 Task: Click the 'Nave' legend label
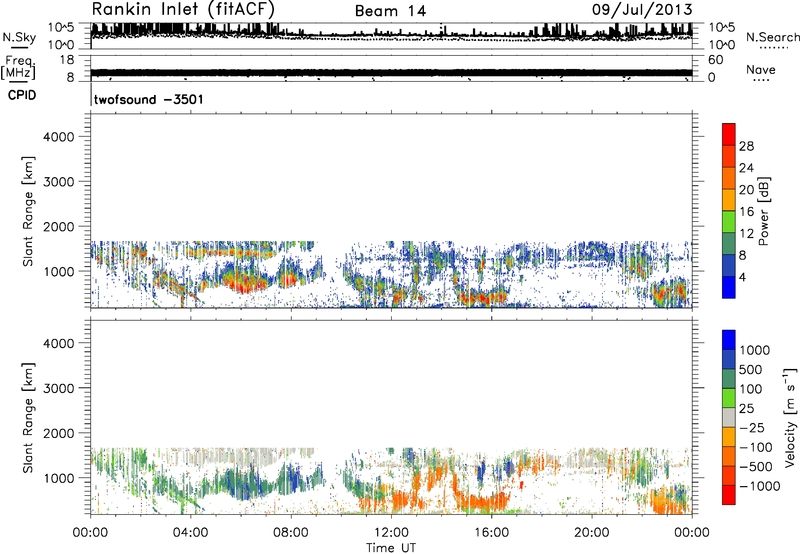pyautogui.click(x=761, y=69)
